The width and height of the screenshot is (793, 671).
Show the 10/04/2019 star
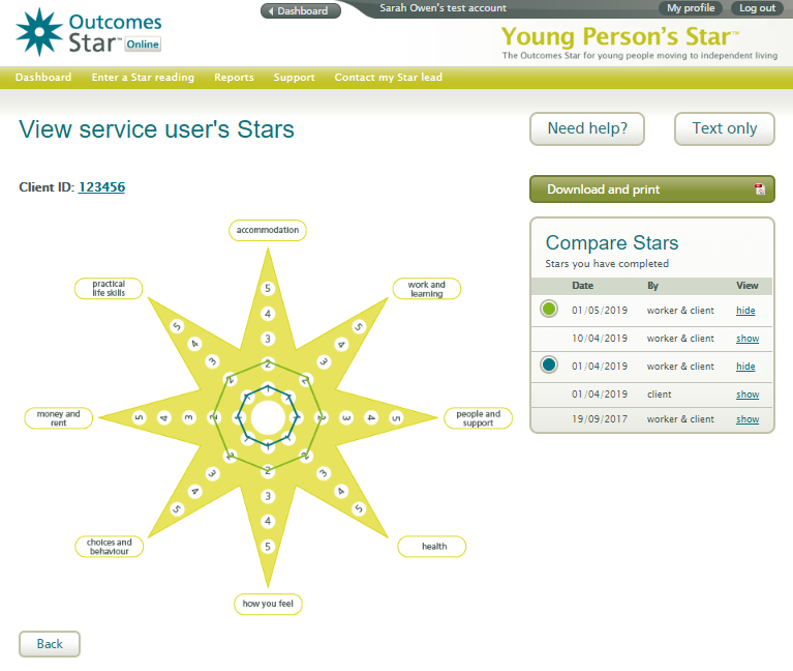click(x=747, y=338)
